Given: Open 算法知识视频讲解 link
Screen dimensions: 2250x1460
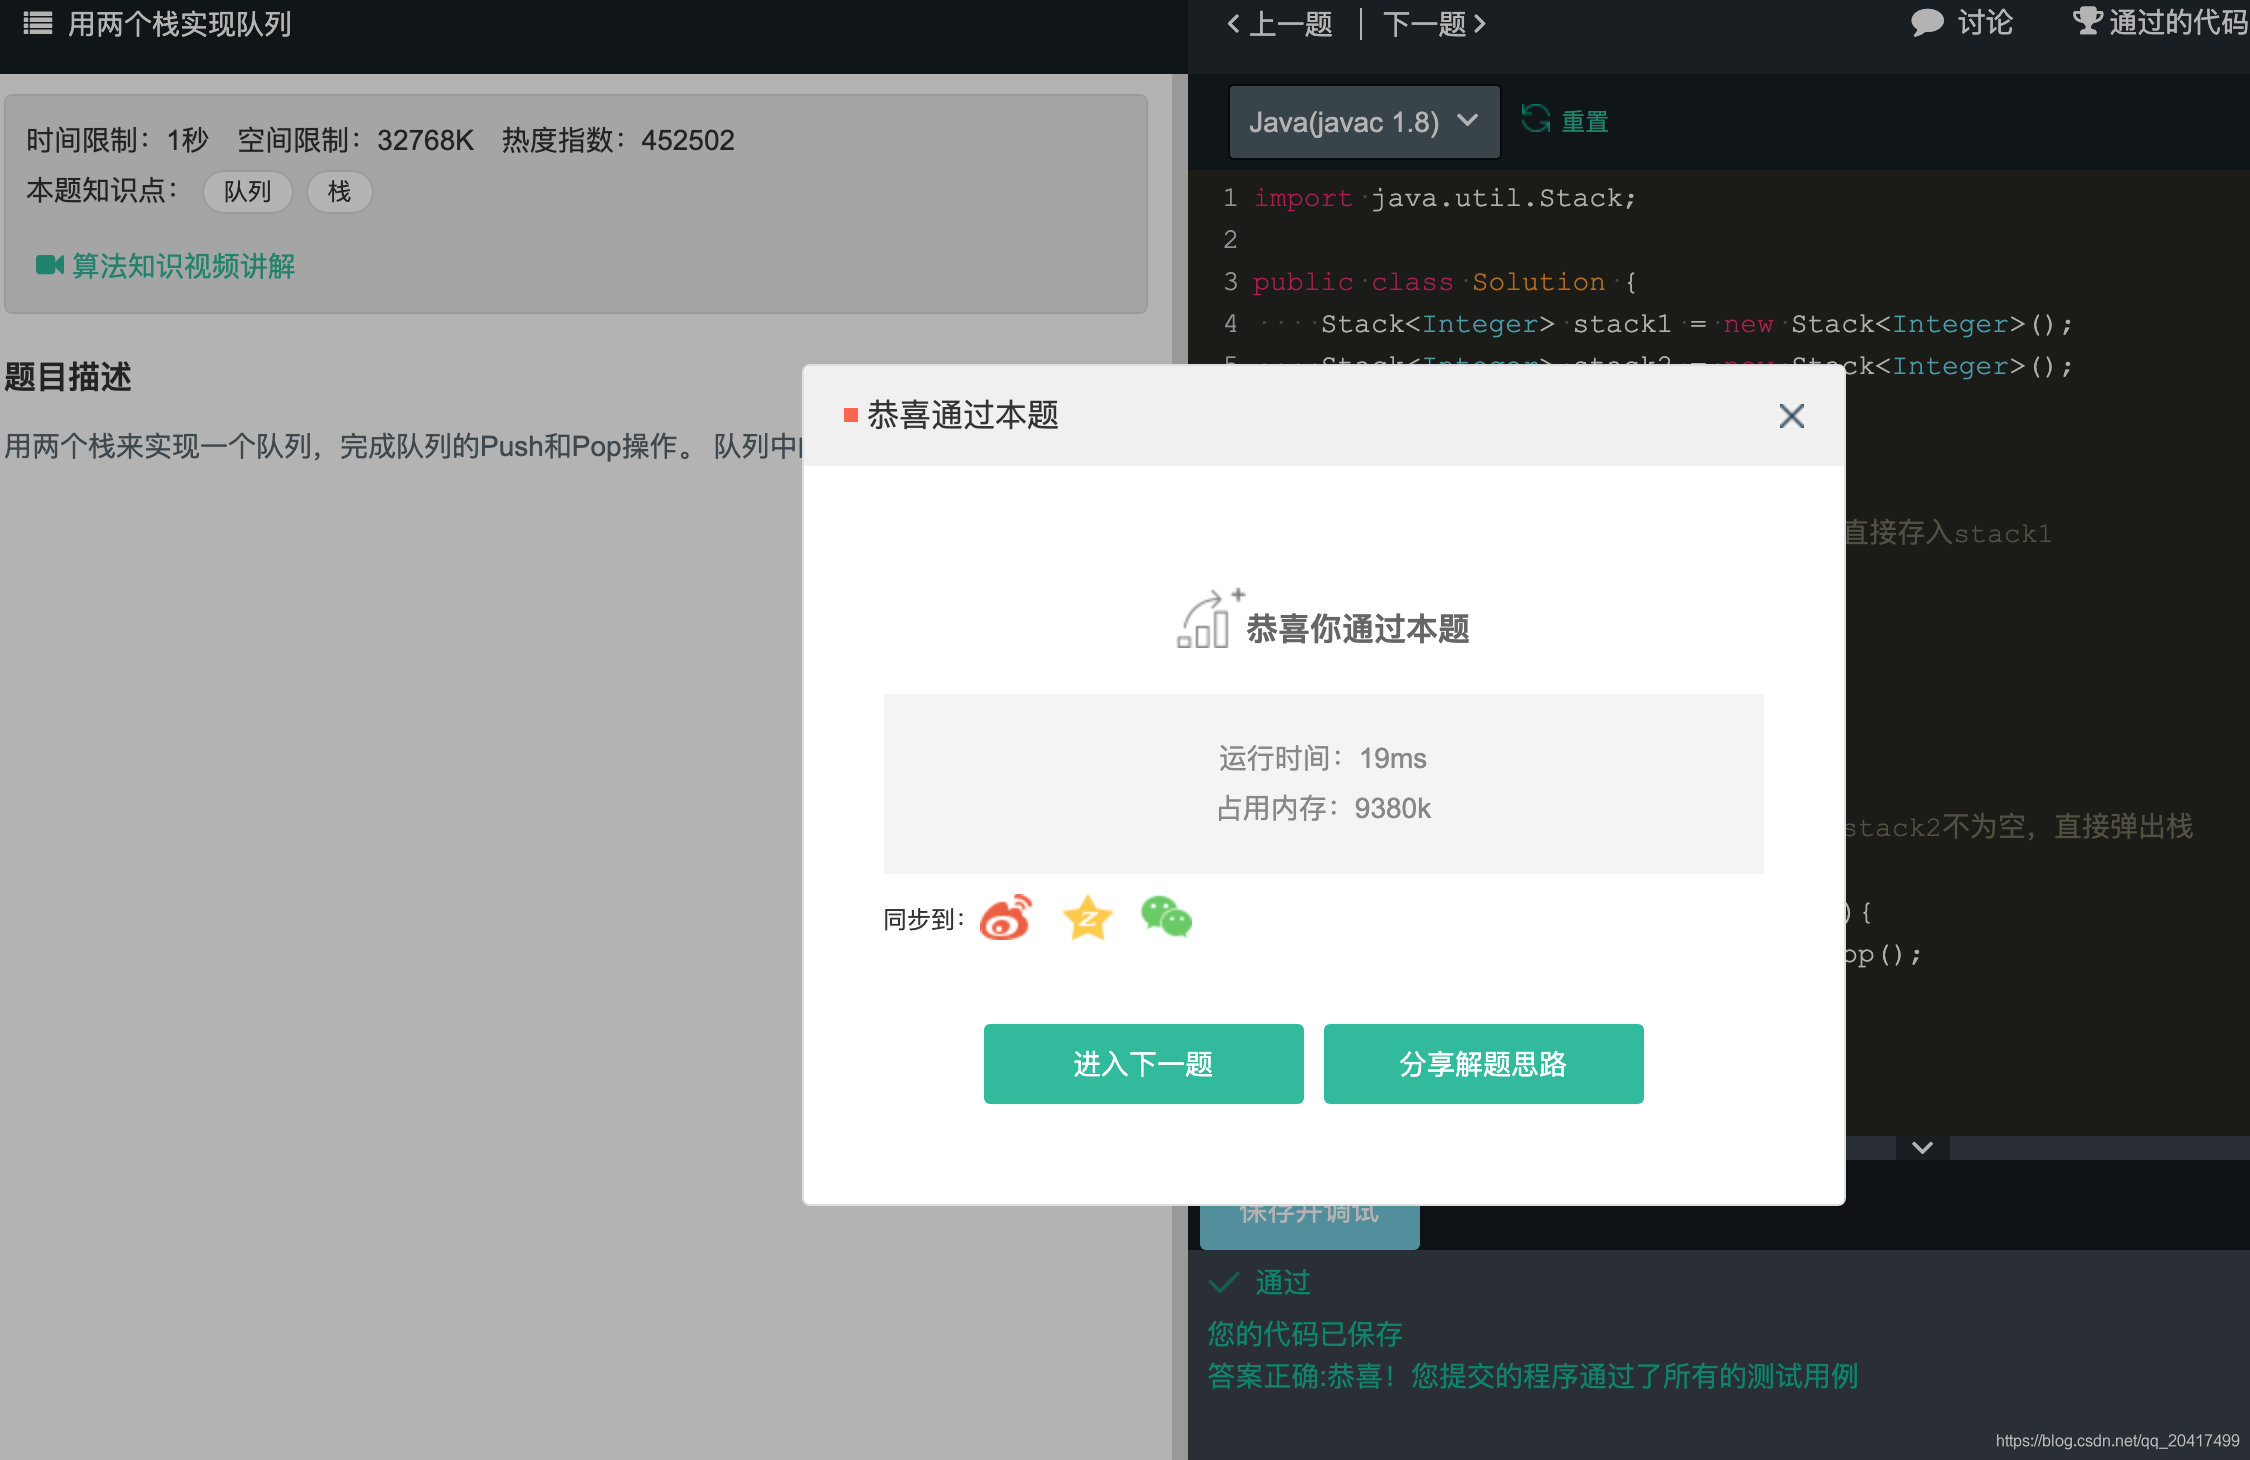Looking at the screenshot, I should [183, 266].
